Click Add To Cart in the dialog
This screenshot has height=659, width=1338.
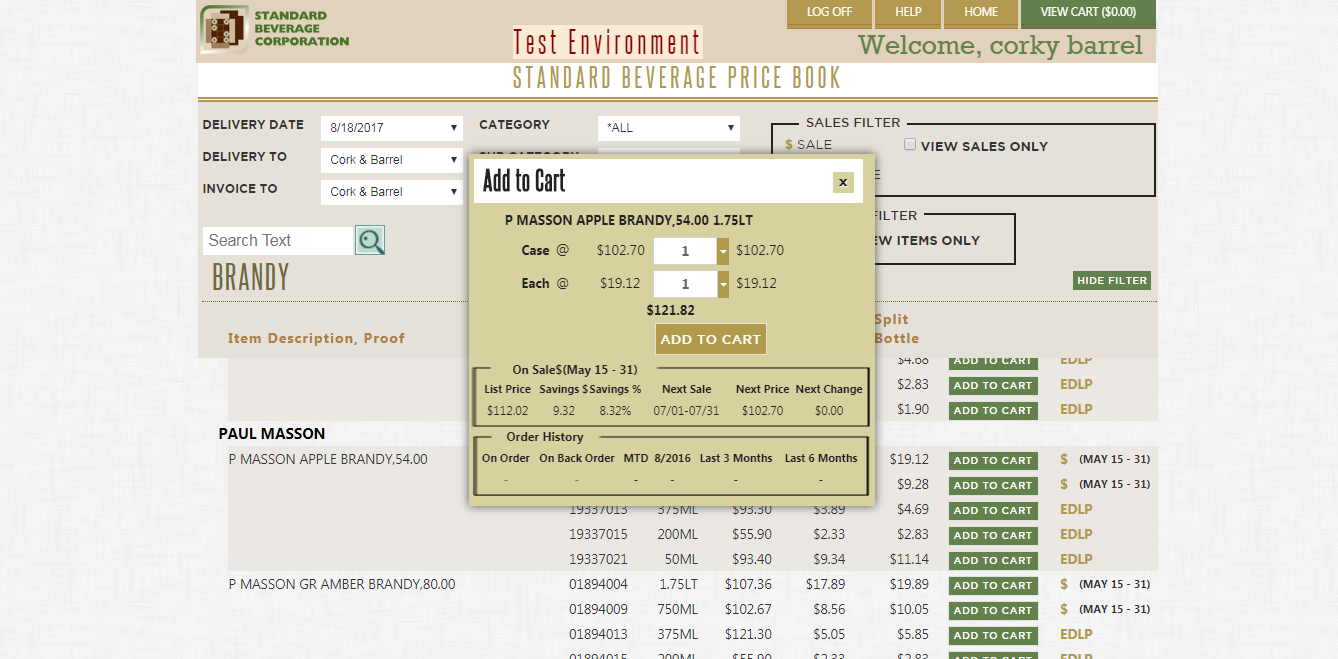coord(711,339)
